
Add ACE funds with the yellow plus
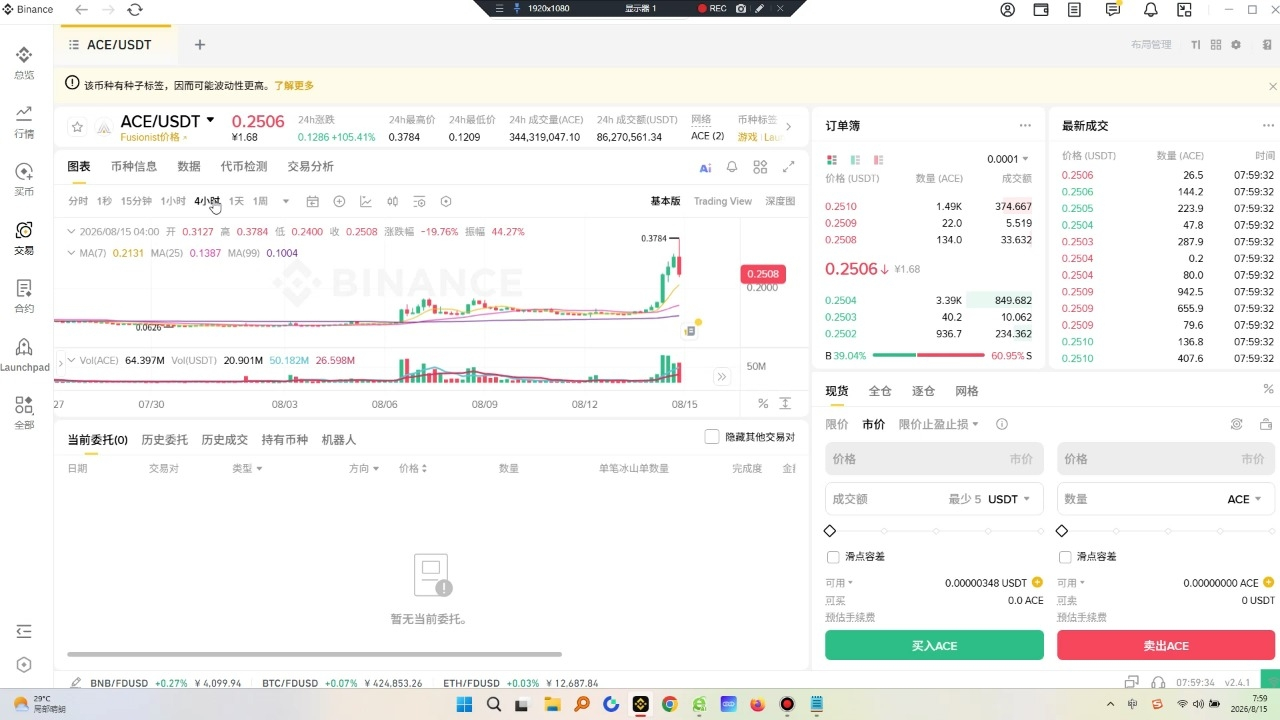(1269, 582)
